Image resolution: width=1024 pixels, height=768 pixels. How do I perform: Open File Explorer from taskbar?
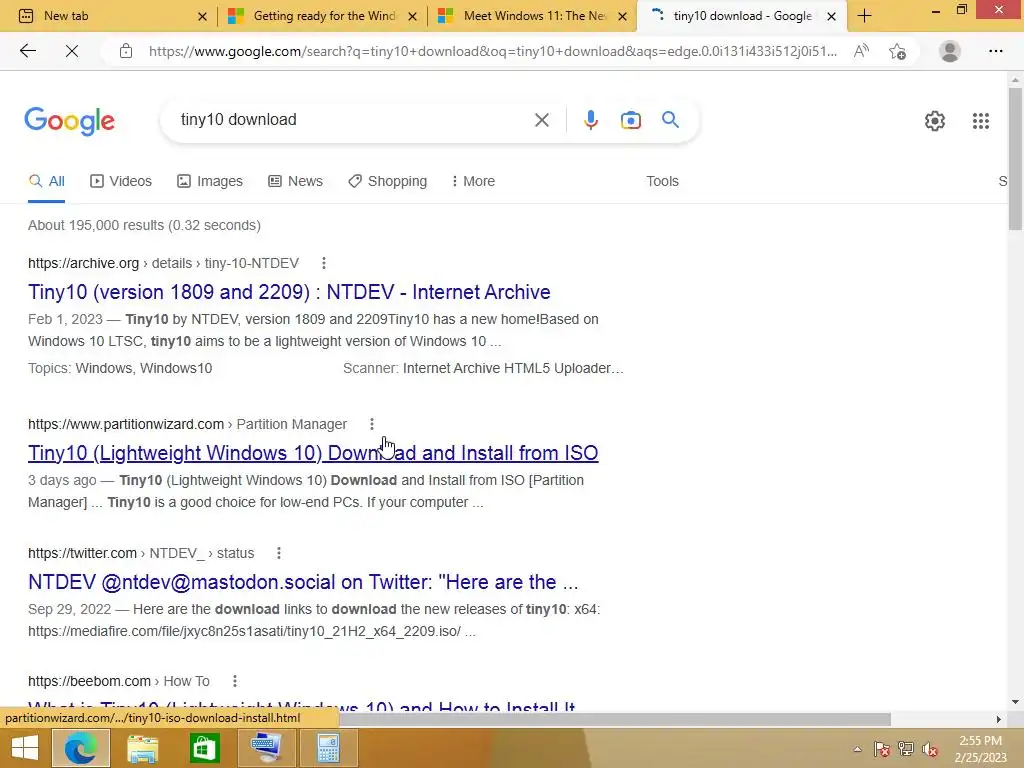pyautogui.click(x=142, y=748)
